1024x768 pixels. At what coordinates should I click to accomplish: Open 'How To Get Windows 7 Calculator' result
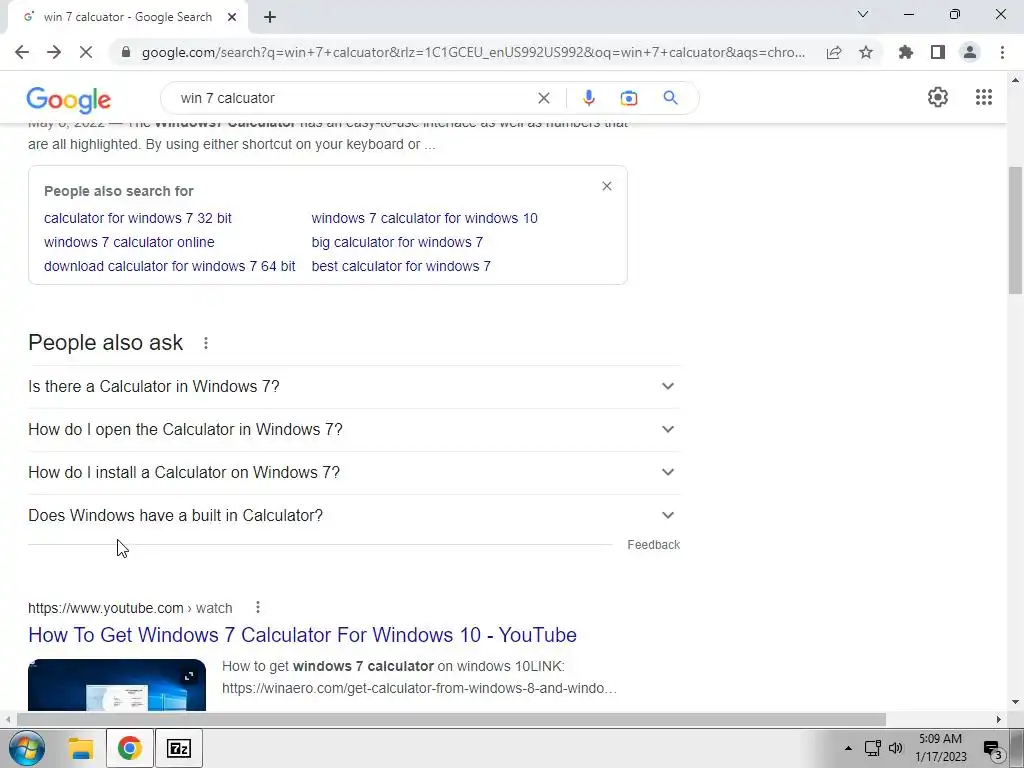302,635
